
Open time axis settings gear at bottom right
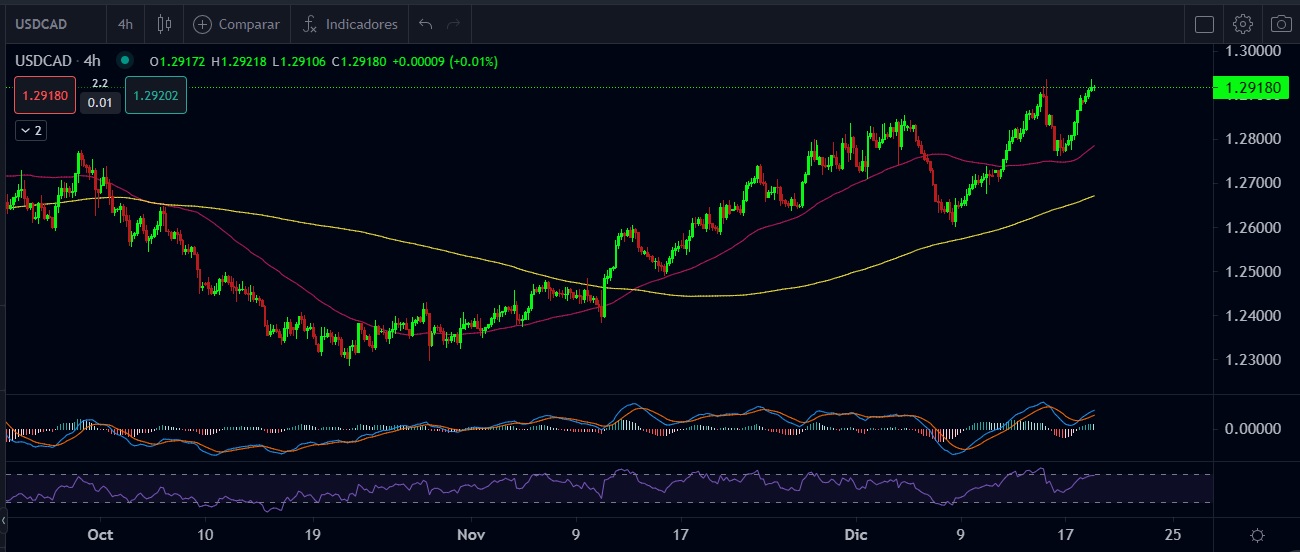tap(1257, 535)
